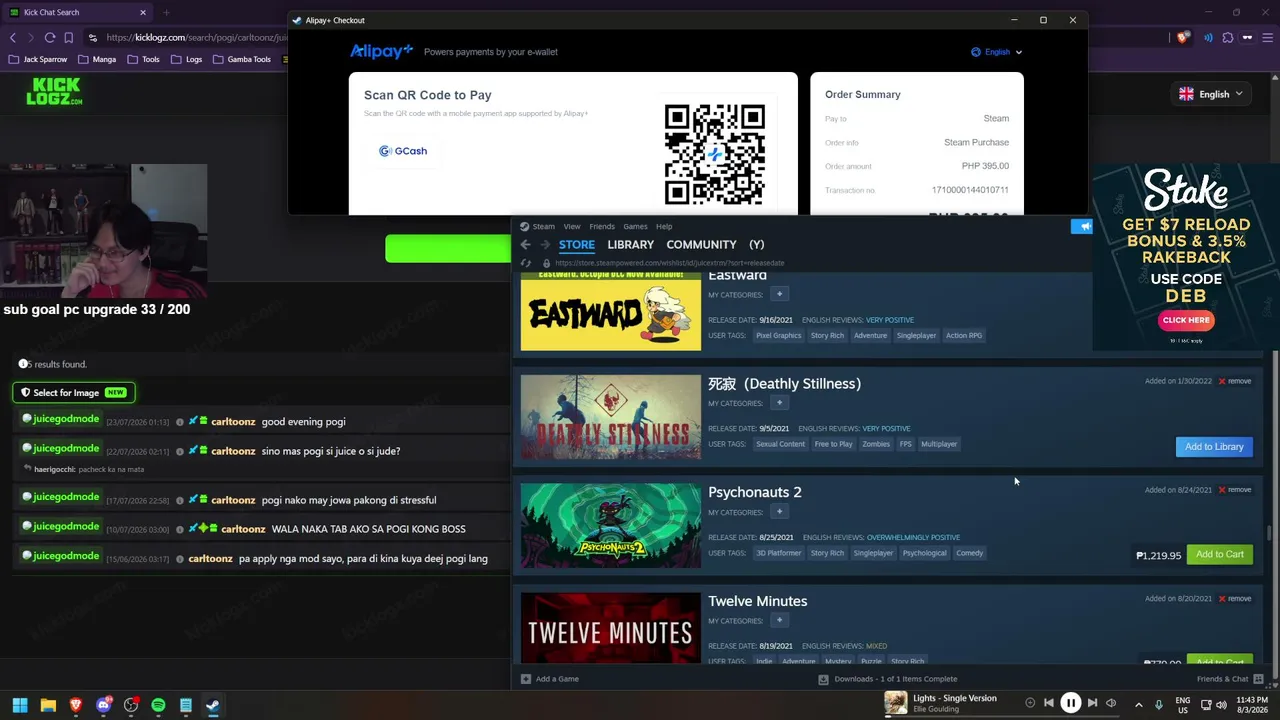Open the Jack Sparrow bookmarks folder
This screenshot has width=1280, height=720.
tap(37, 59)
